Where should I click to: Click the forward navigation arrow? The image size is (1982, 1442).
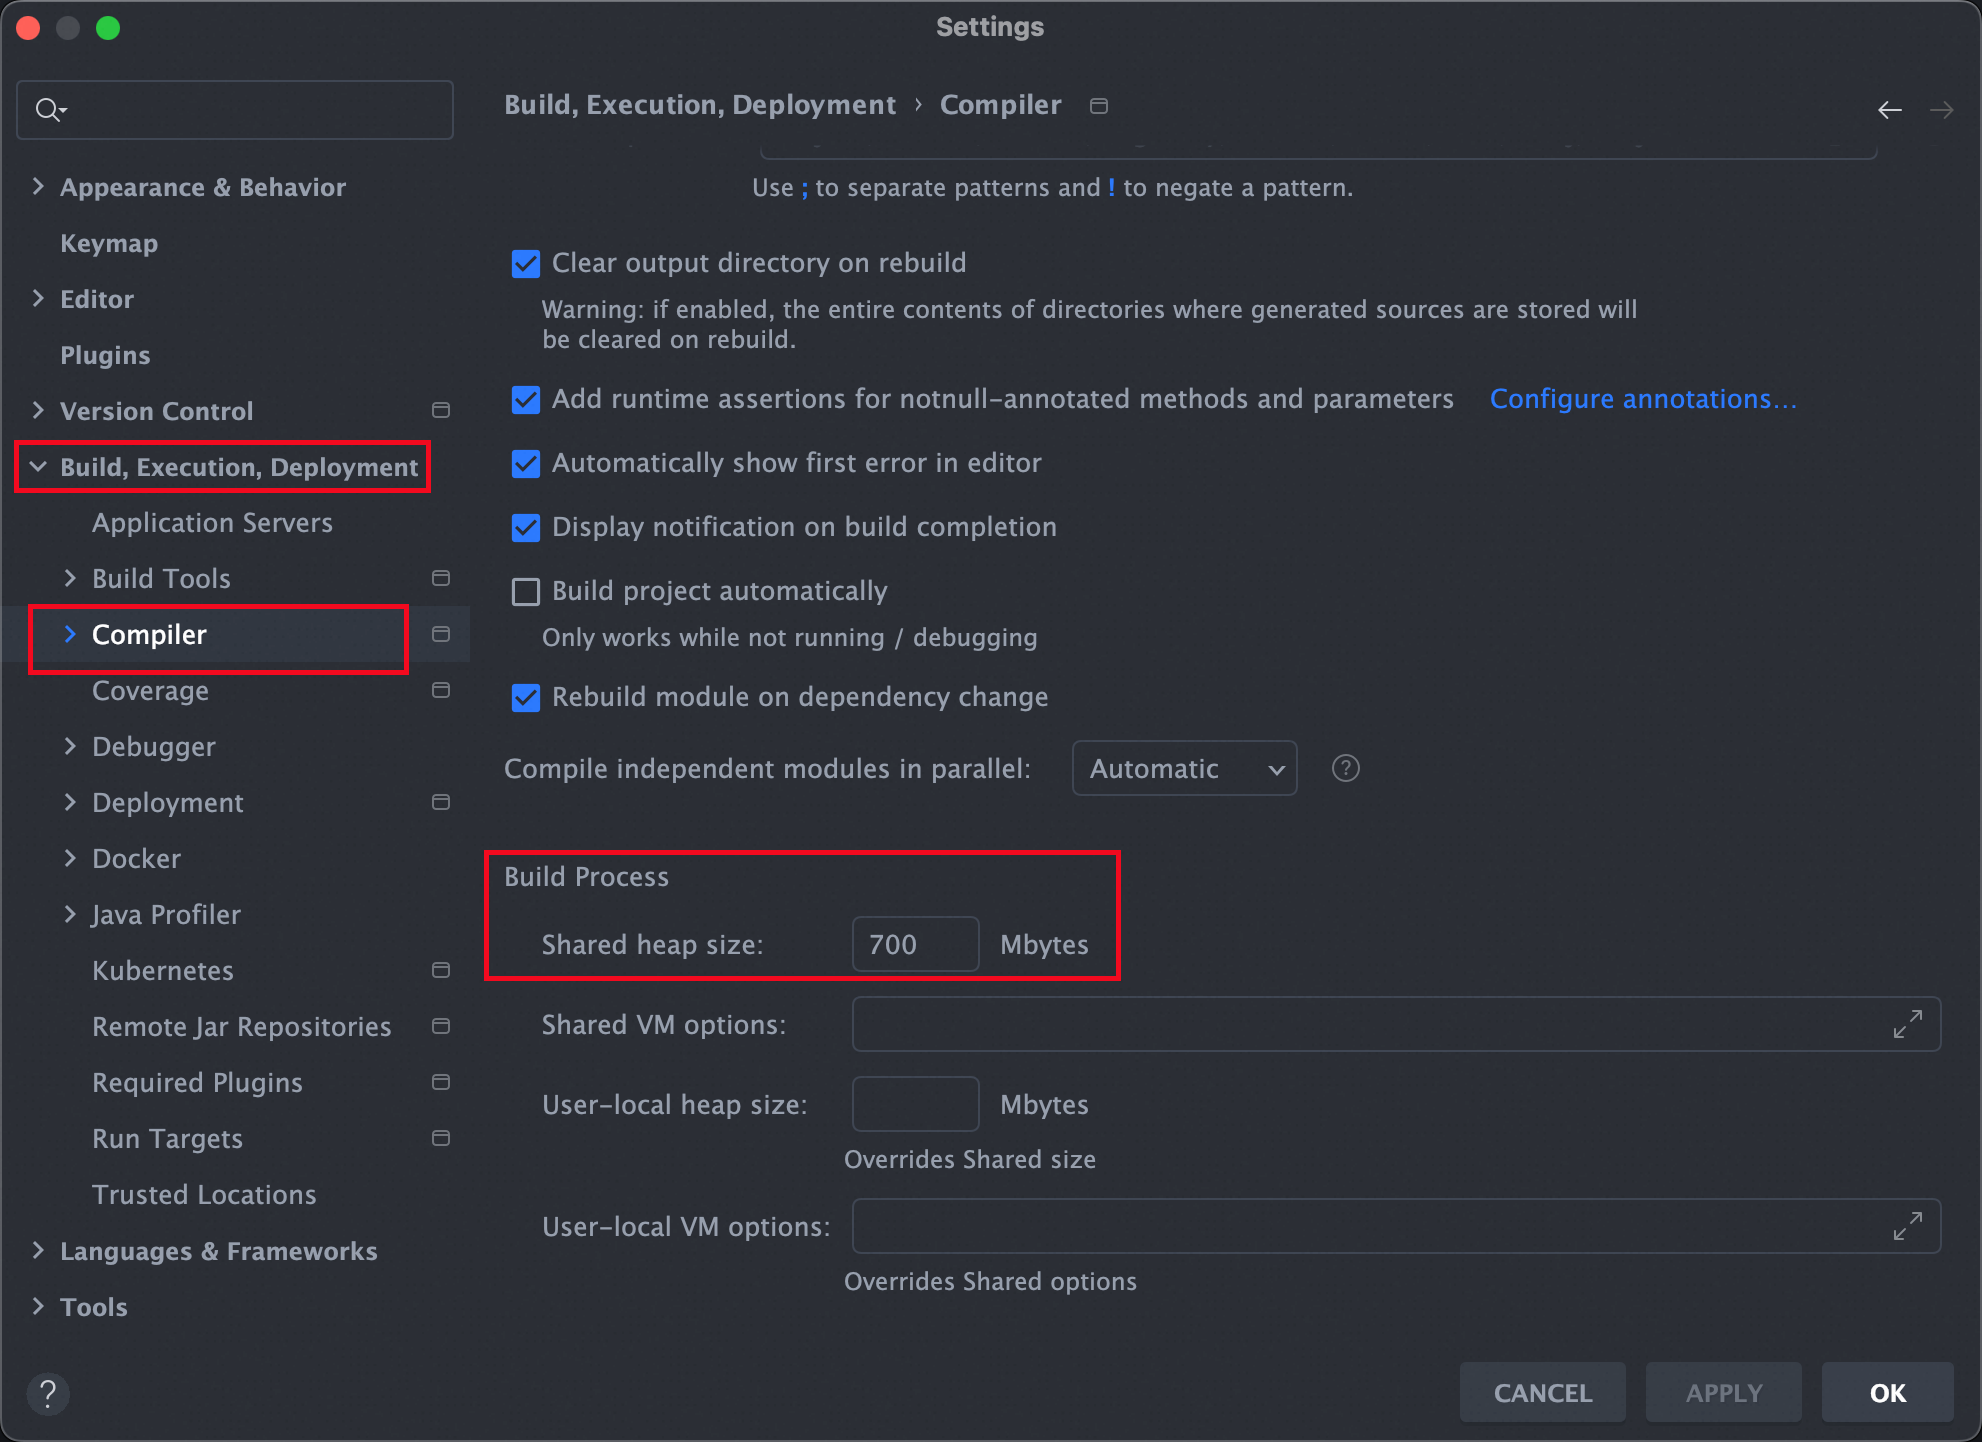(1943, 110)
